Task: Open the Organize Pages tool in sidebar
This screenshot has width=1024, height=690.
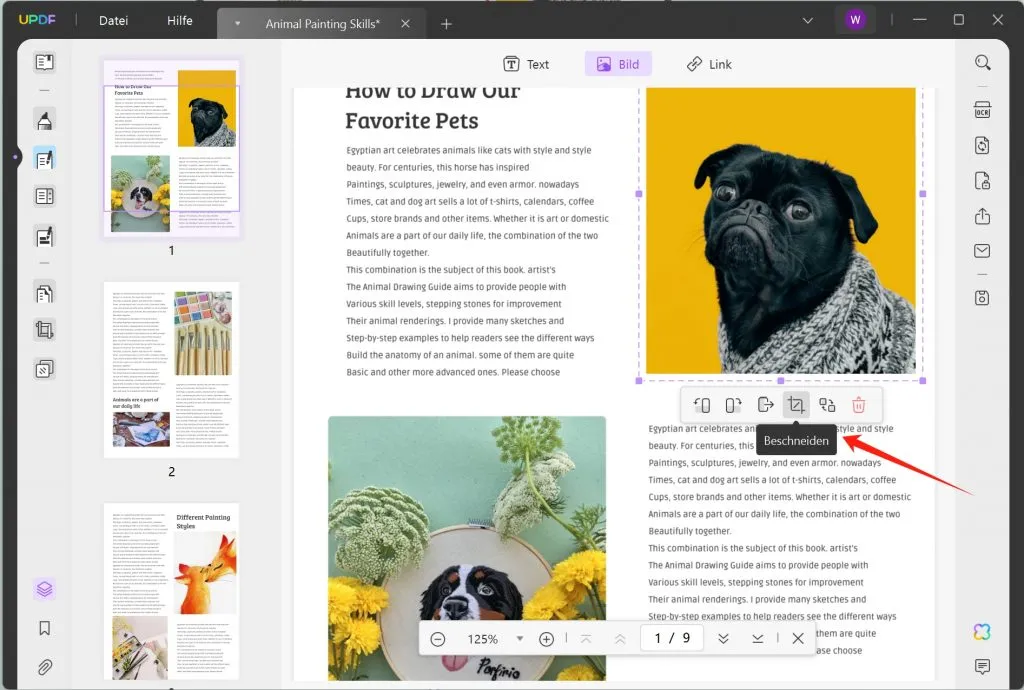Action: tap(44, 293)
